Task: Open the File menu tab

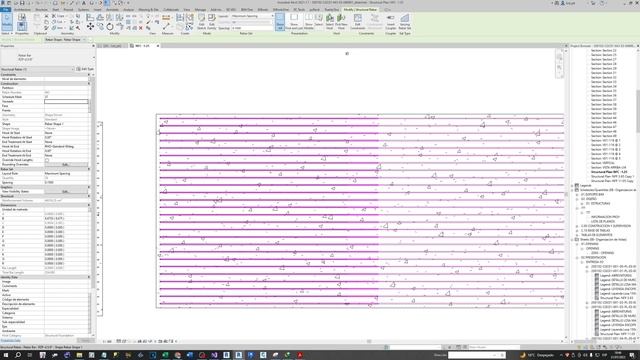Action: (5, 9)
